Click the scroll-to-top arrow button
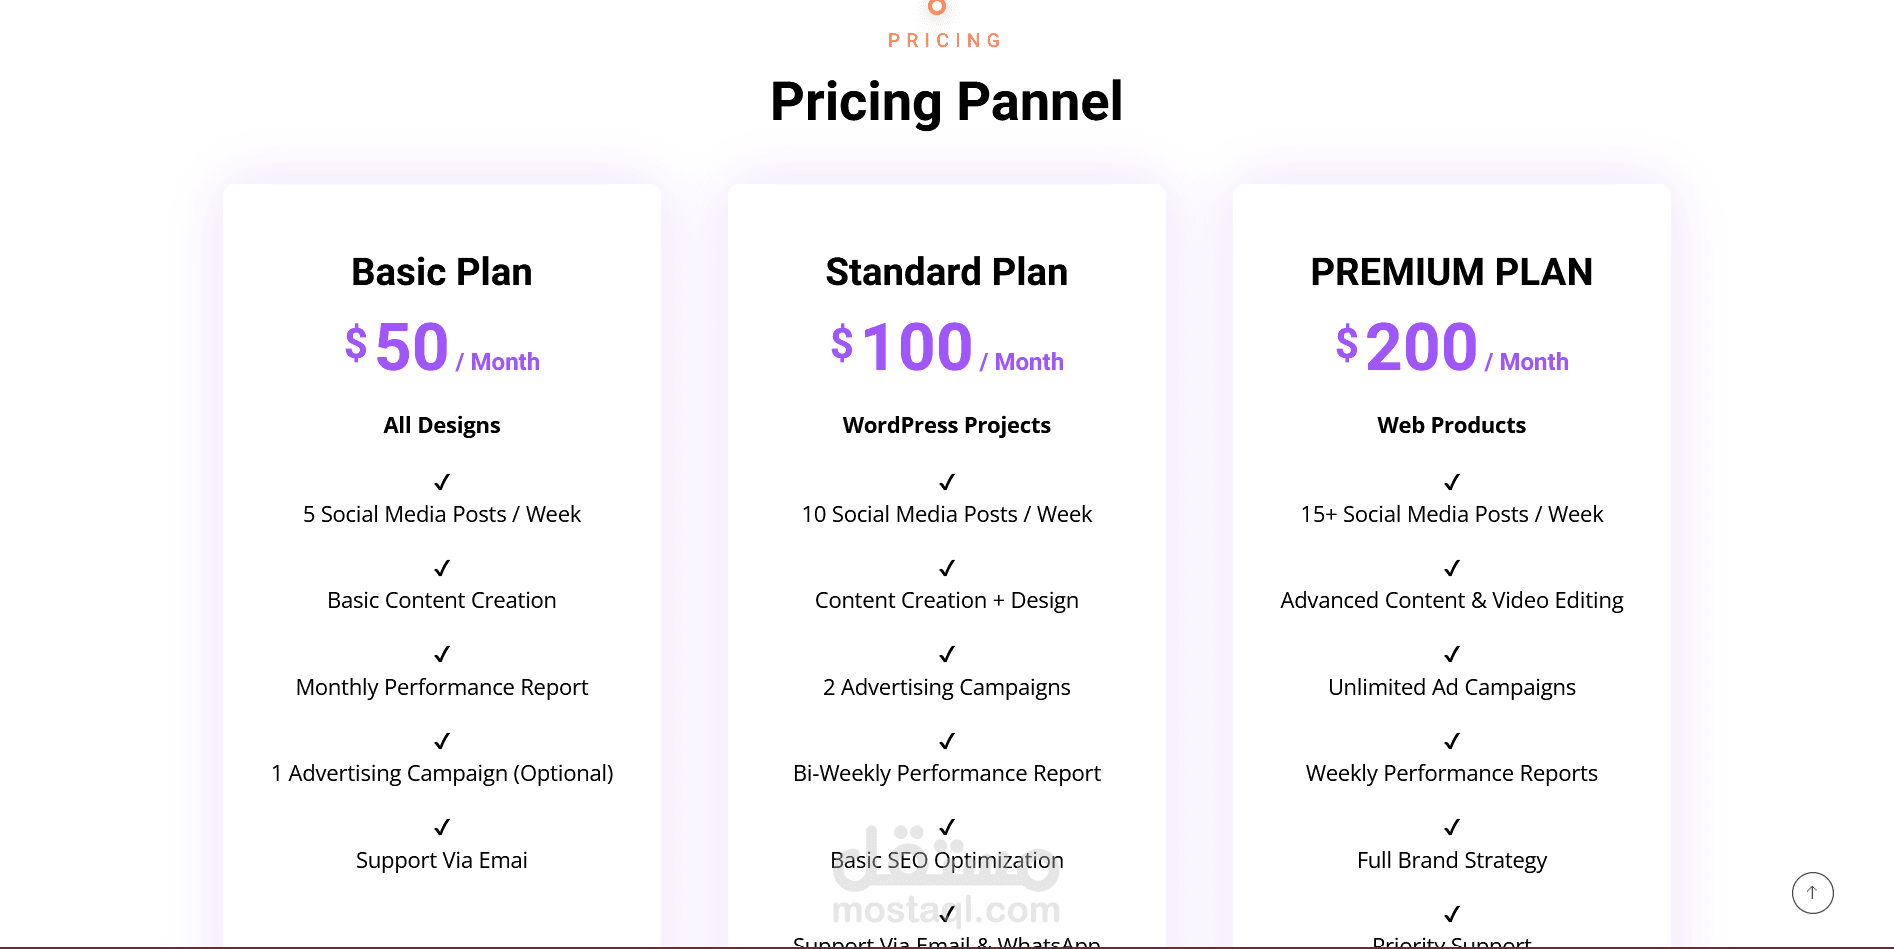The height and width of the screenshot is (949, 1894). [x=1812, y=893]
